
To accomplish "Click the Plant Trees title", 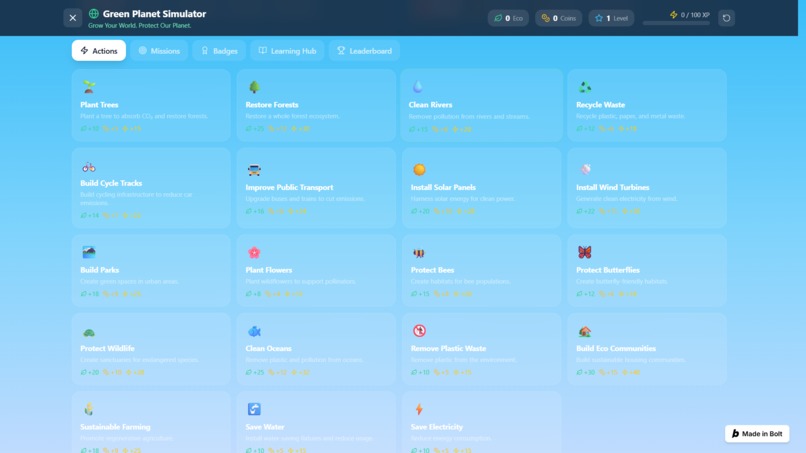I will point(99,104).
